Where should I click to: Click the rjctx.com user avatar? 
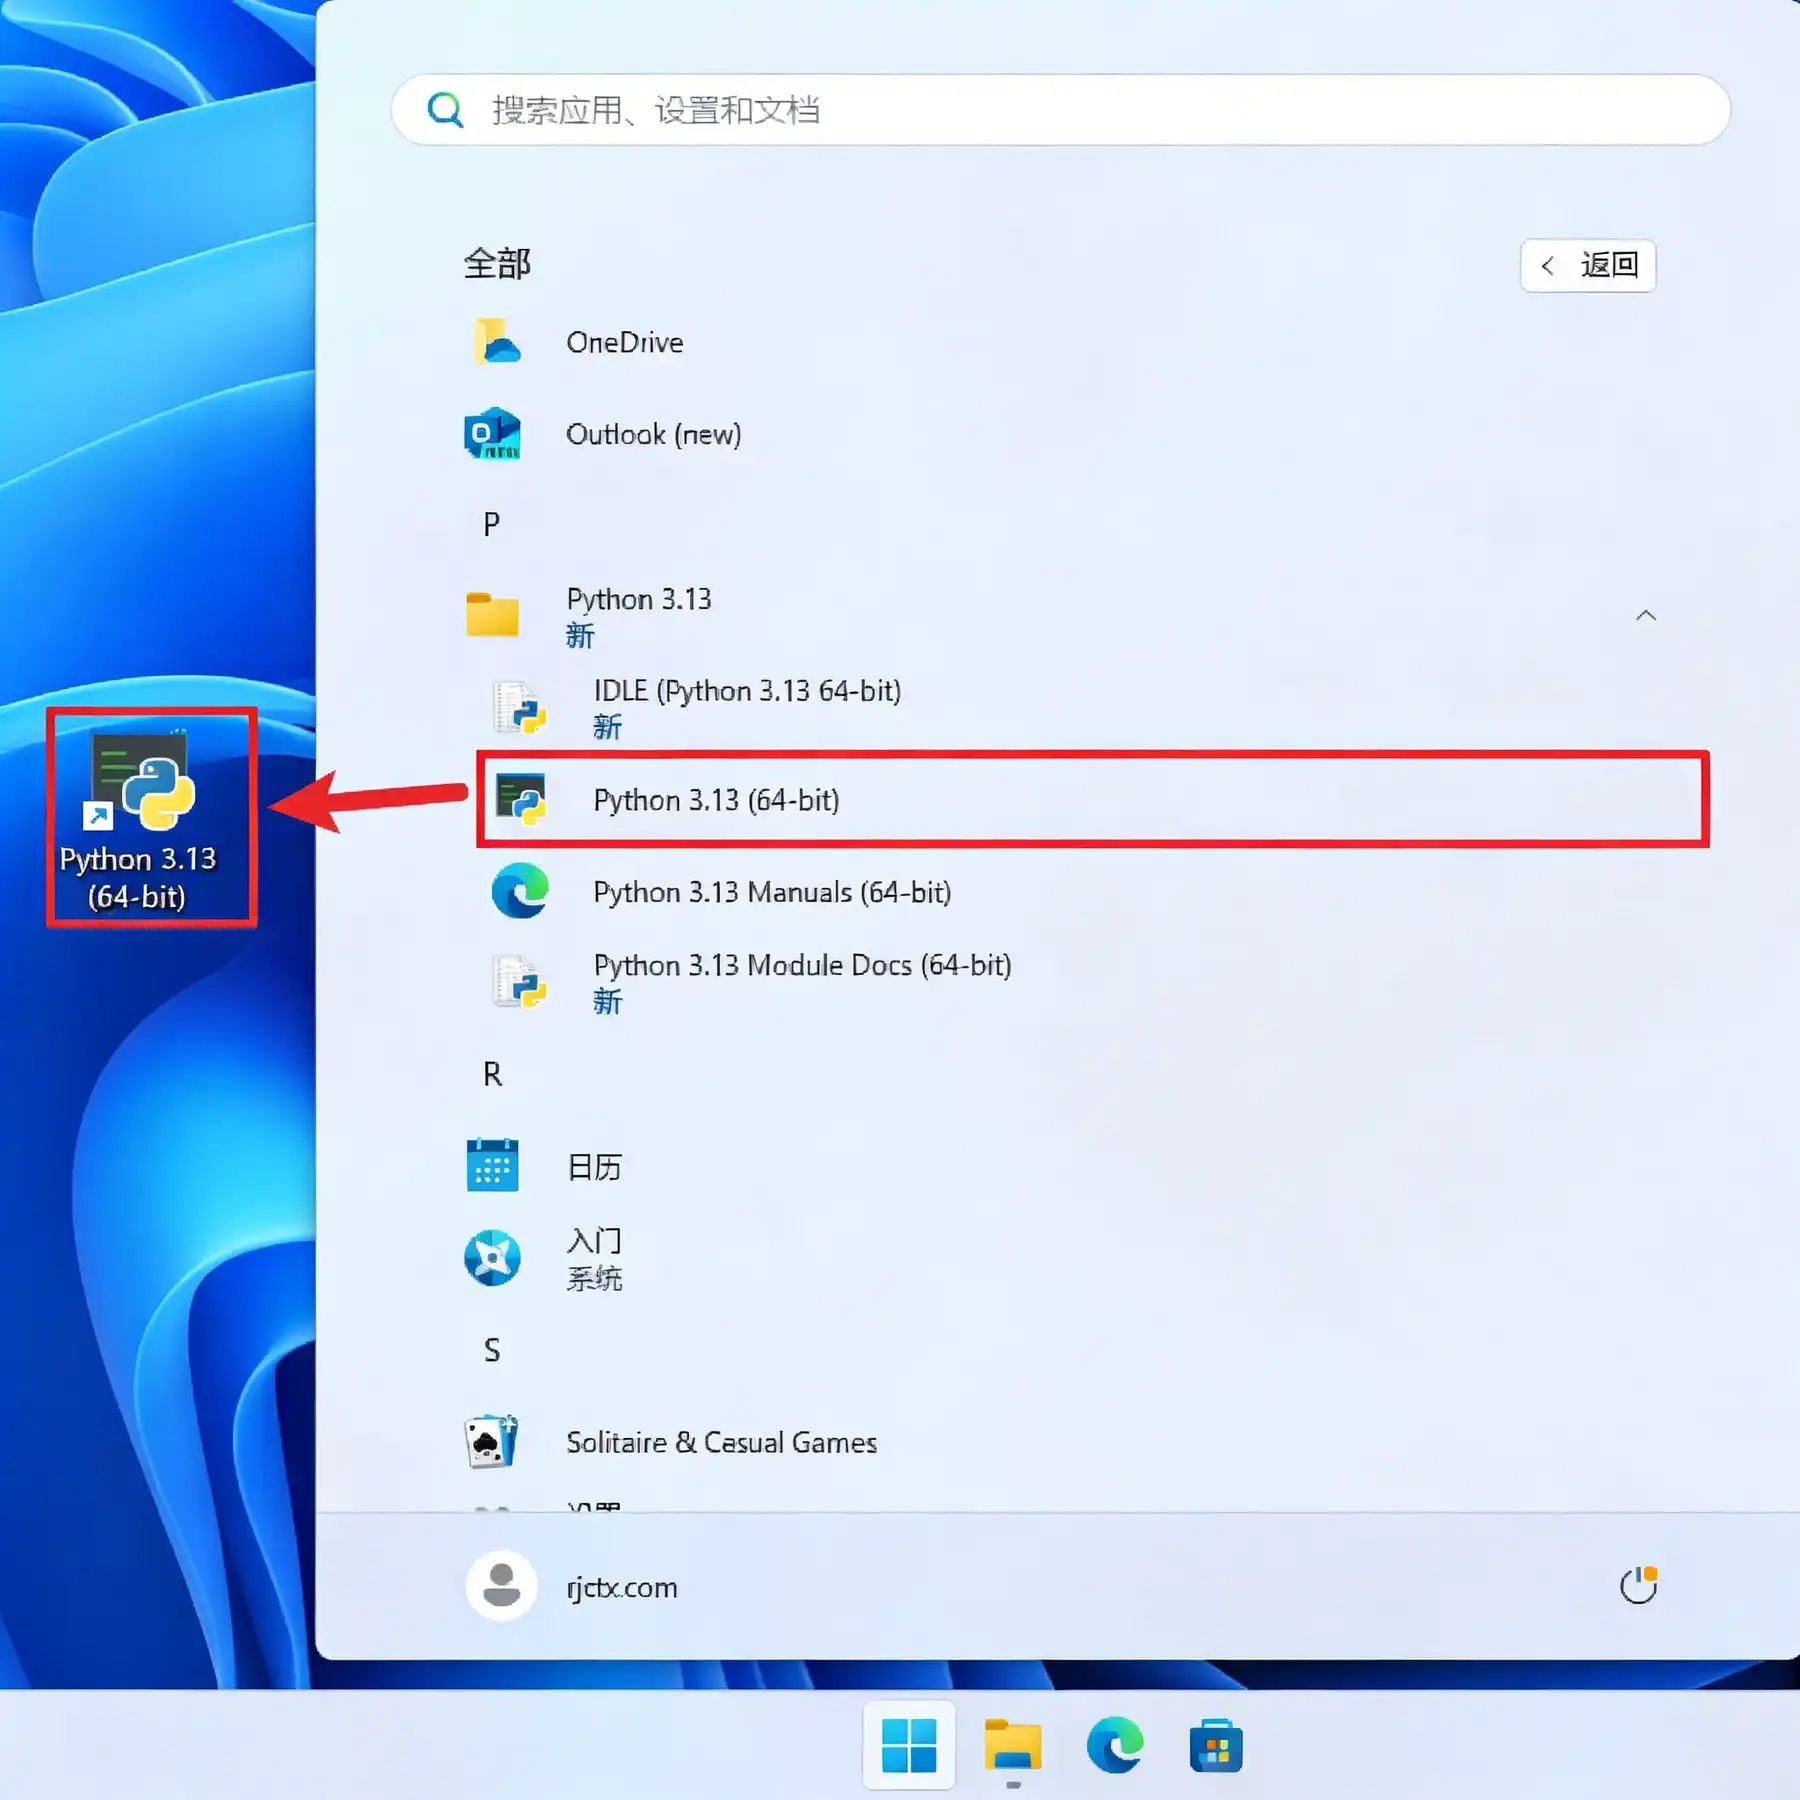501,1586
